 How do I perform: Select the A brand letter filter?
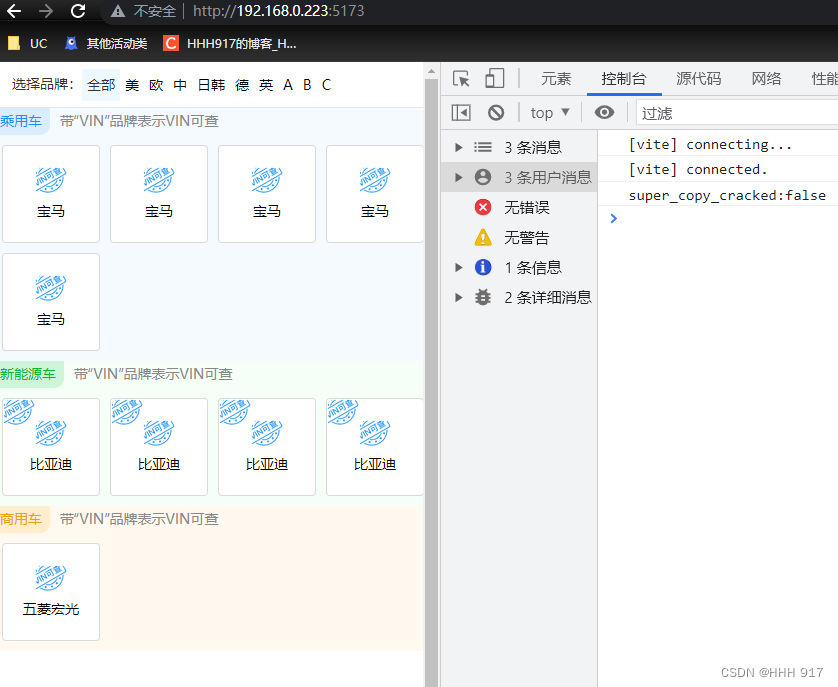[x=288, y=85]
